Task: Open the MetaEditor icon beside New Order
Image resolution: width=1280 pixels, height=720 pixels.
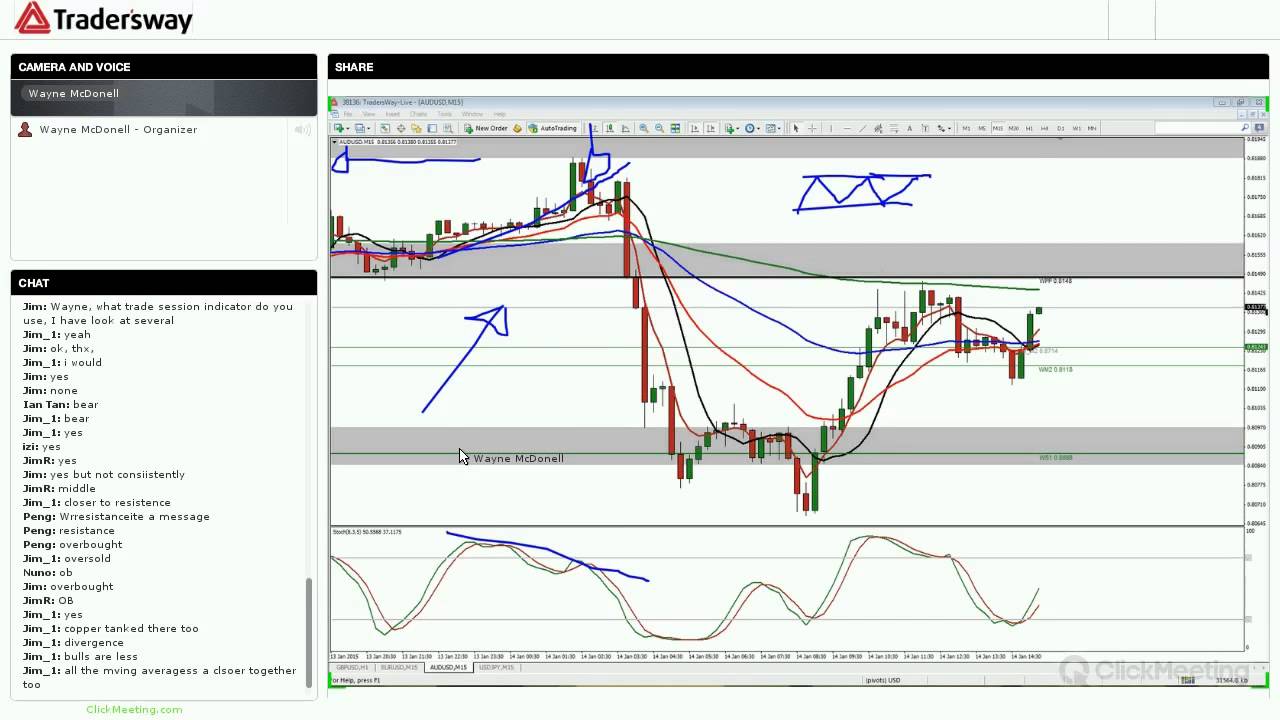Action: pyautogui.click(x=517, y=128)
